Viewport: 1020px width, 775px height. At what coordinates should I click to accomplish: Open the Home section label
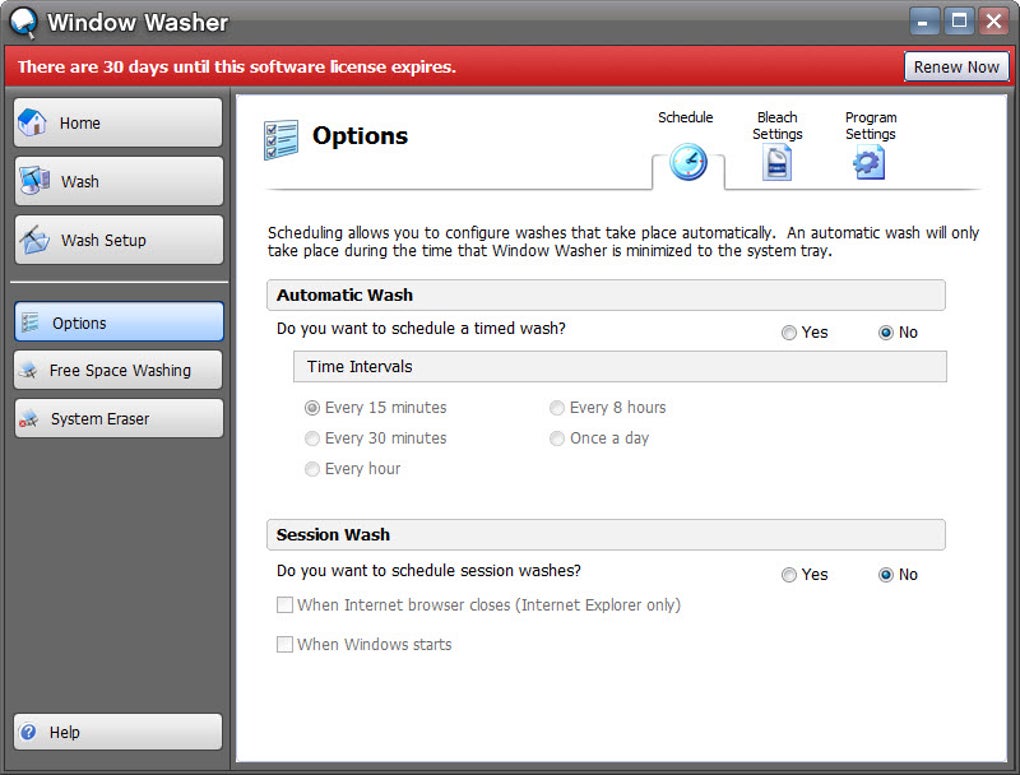click(80, 123)
